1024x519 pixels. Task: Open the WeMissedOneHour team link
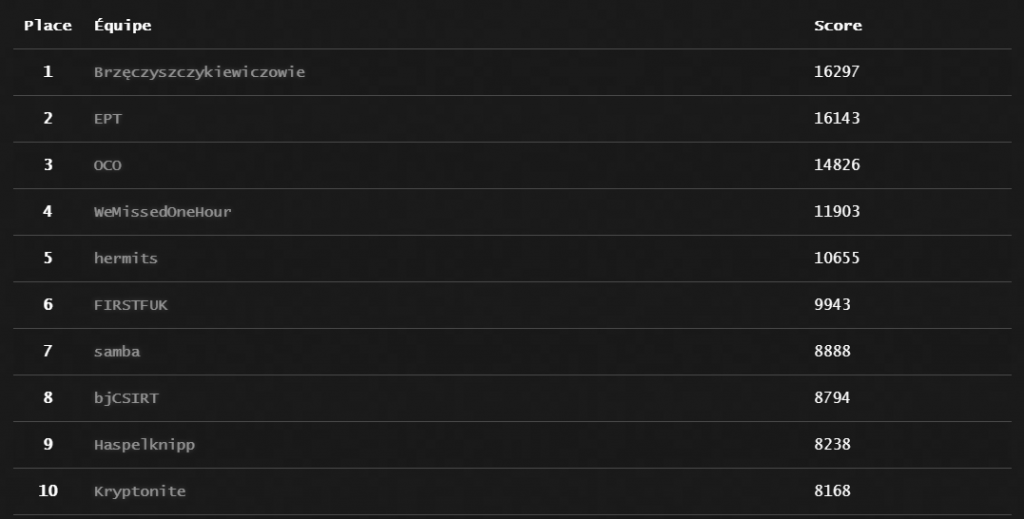coord(162,212)
